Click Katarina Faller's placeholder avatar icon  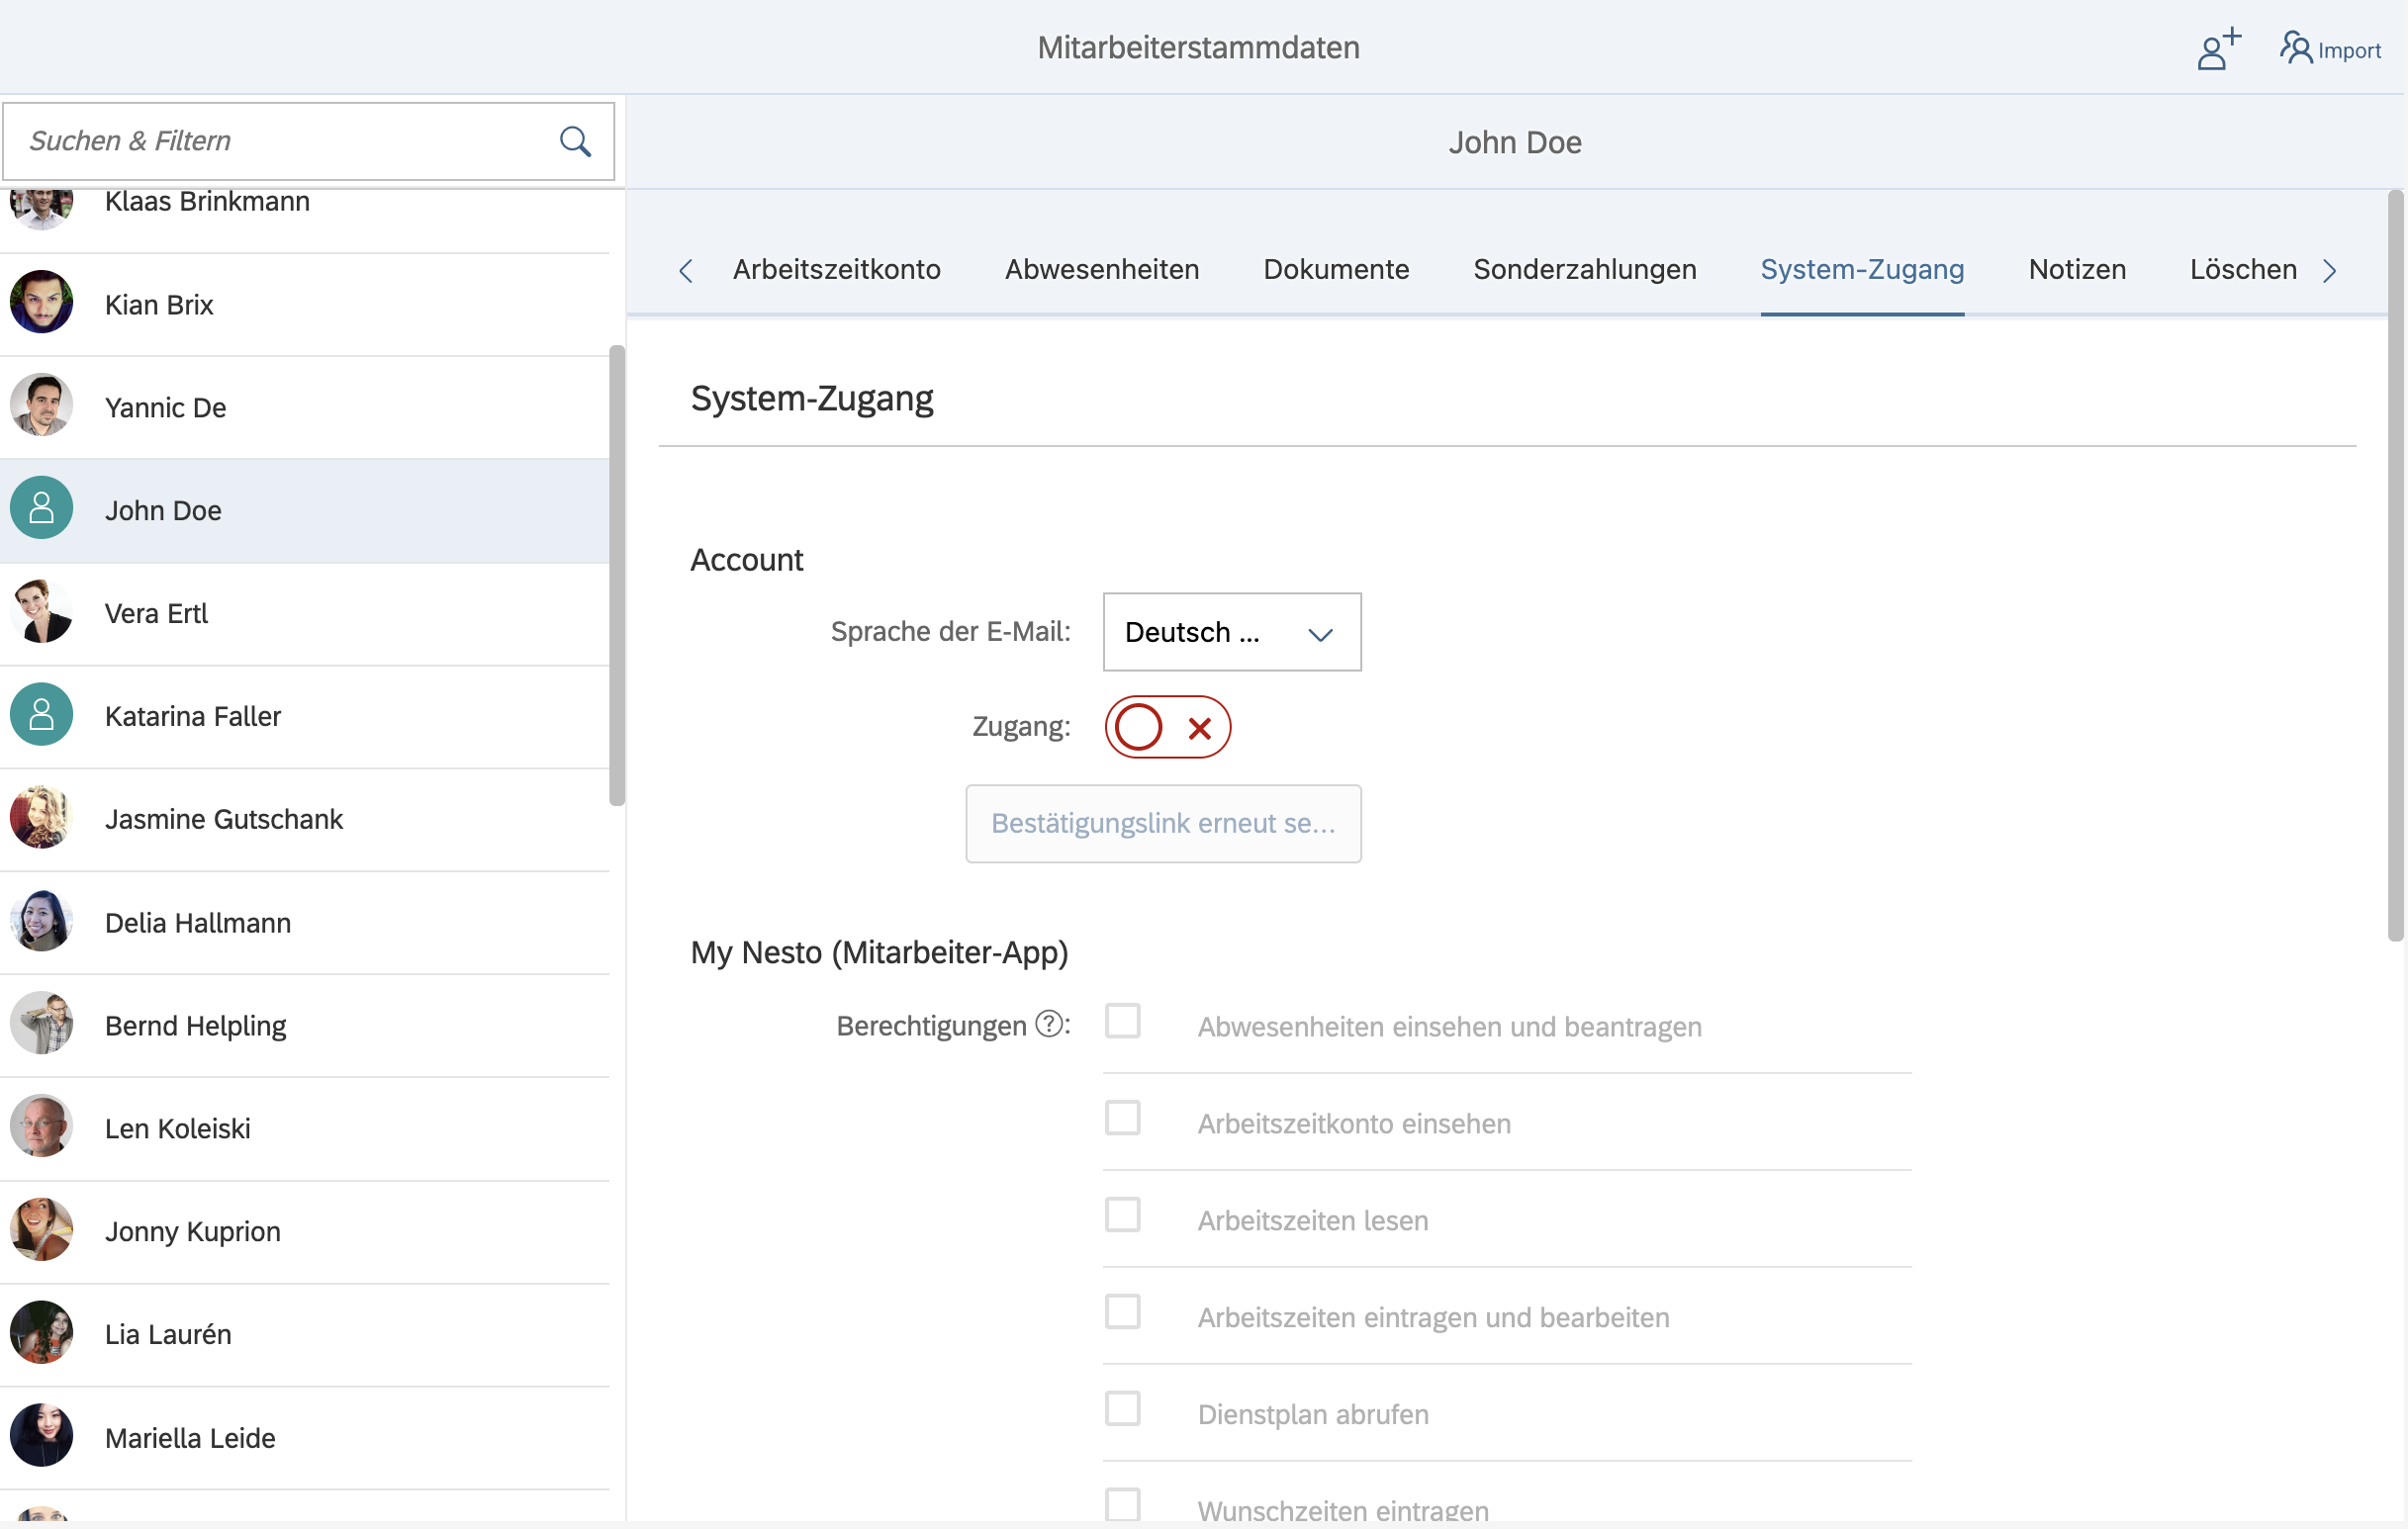click(41, 715)
